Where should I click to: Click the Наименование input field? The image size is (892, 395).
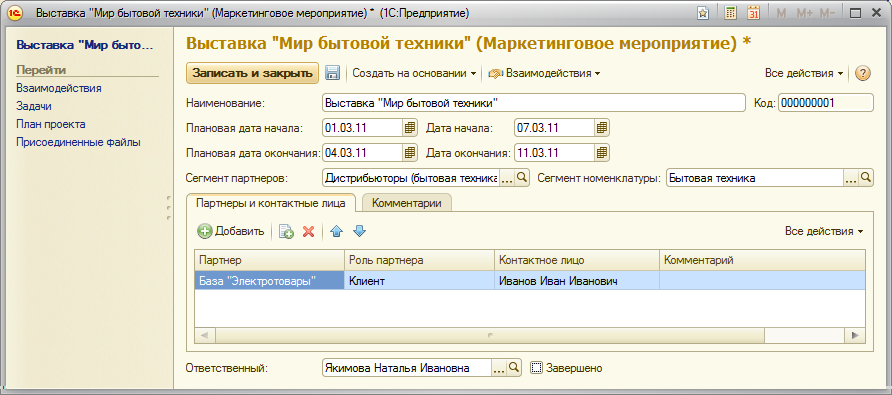point(533,103)
